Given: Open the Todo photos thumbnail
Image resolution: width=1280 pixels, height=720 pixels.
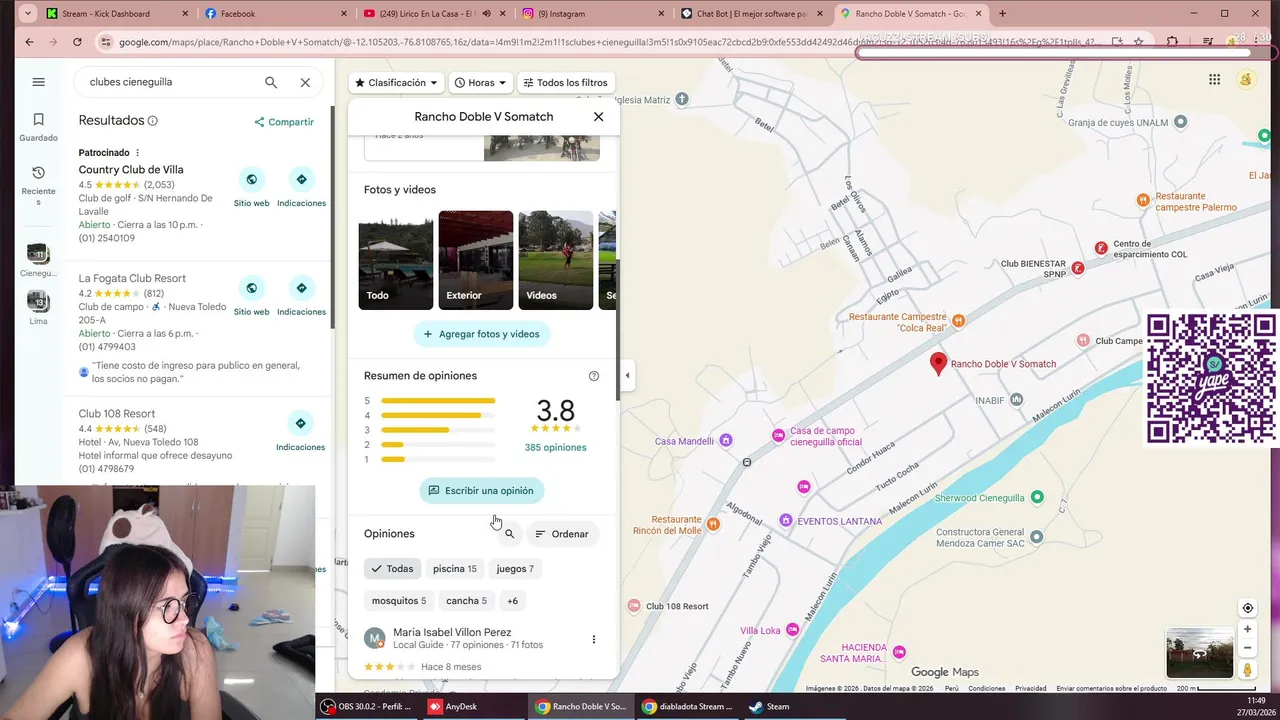Looking at the screenshot, I should tap(396, 260).
